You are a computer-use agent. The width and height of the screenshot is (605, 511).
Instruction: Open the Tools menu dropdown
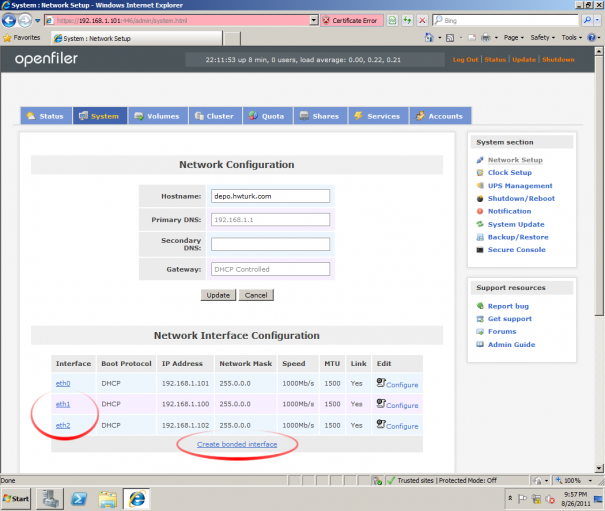click(571, 37)
